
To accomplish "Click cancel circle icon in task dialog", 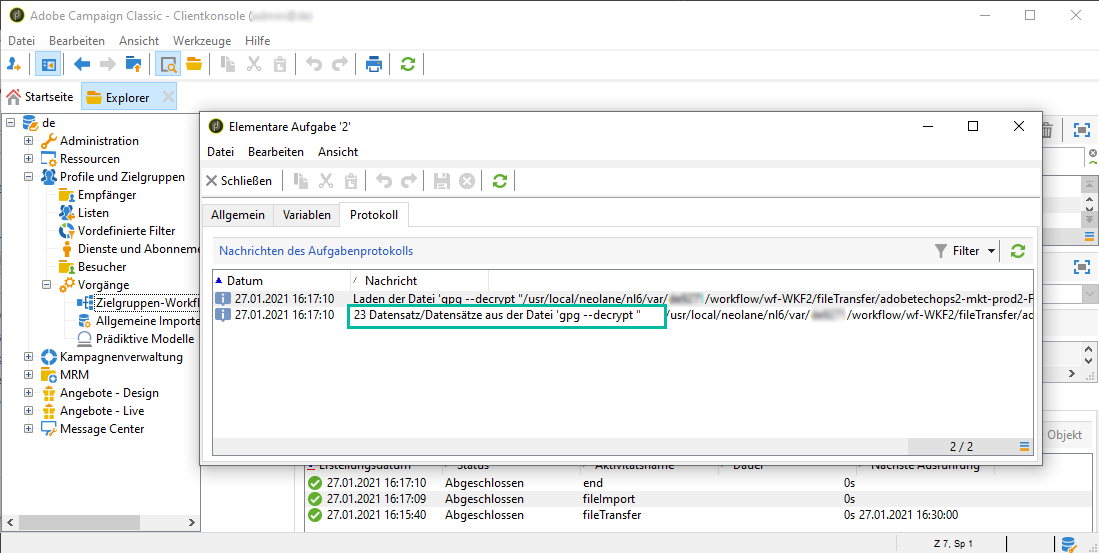I will coord(467,181).
